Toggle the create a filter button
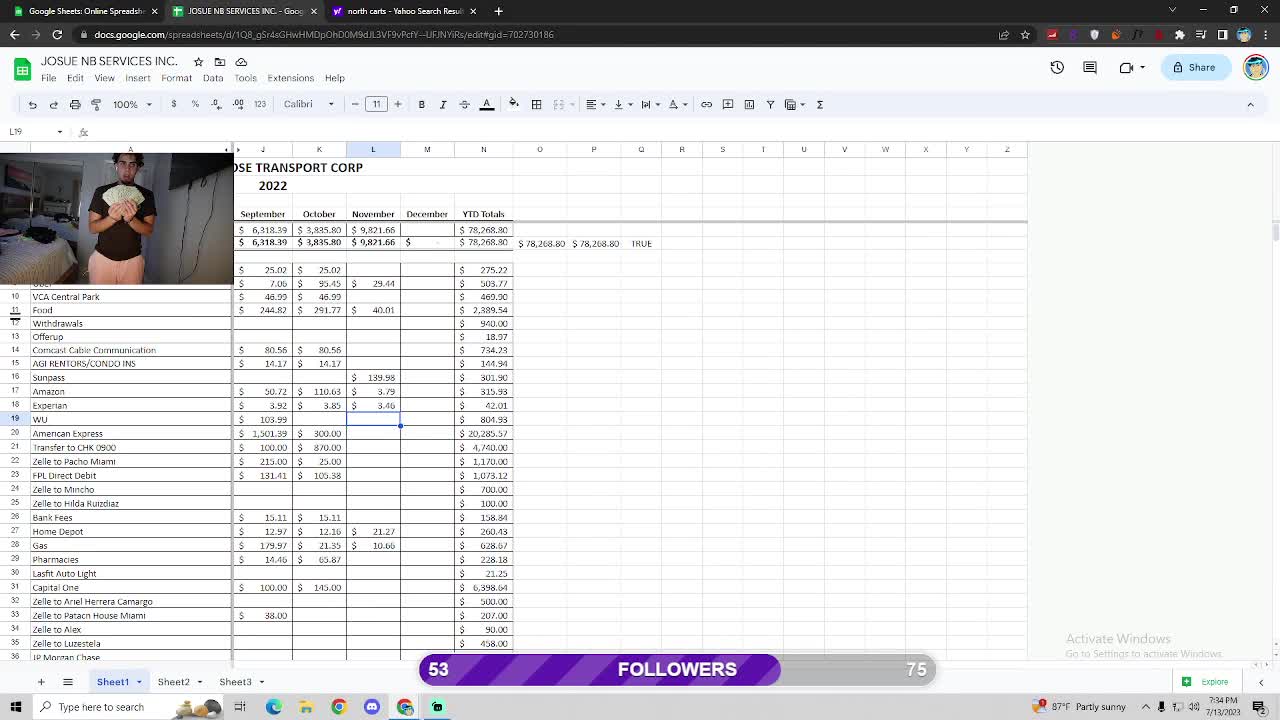The width and height of the screenshot is (1280, 720). [770, 104]
